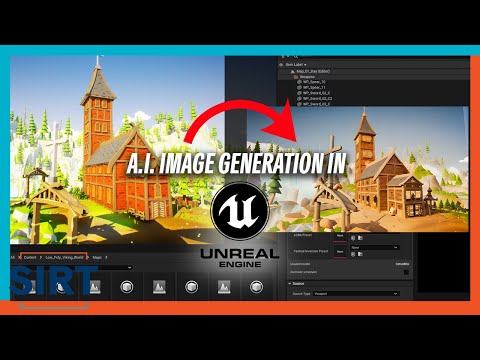The image size is (480, 360).
Task: Go to Content in the Content Browser breadcrumb
Action: coord(30,257)
